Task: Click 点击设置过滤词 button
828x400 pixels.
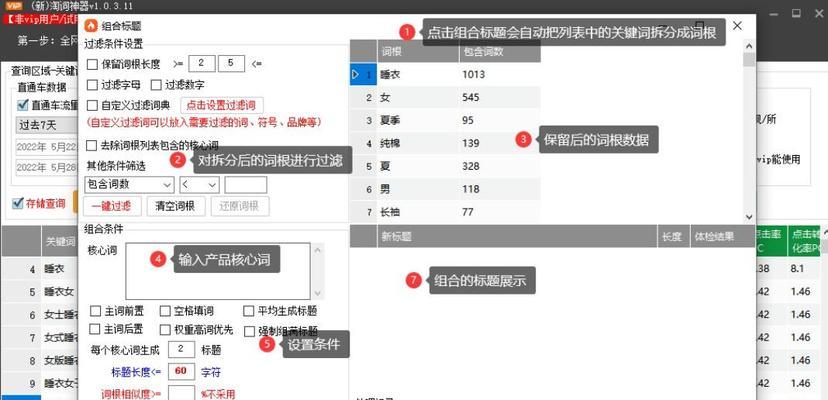Action: pyautogui.click(x=222, y=105)
